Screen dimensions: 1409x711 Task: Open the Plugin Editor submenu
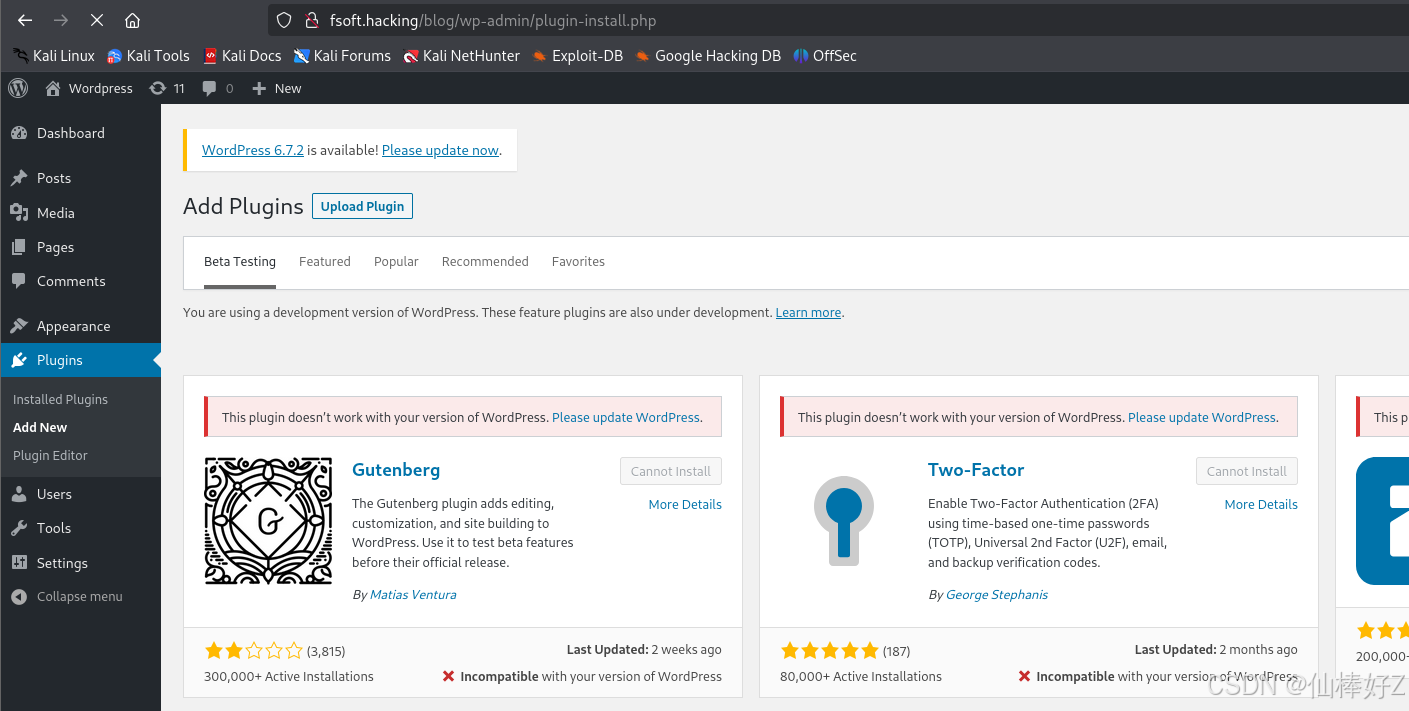point(50,455)
